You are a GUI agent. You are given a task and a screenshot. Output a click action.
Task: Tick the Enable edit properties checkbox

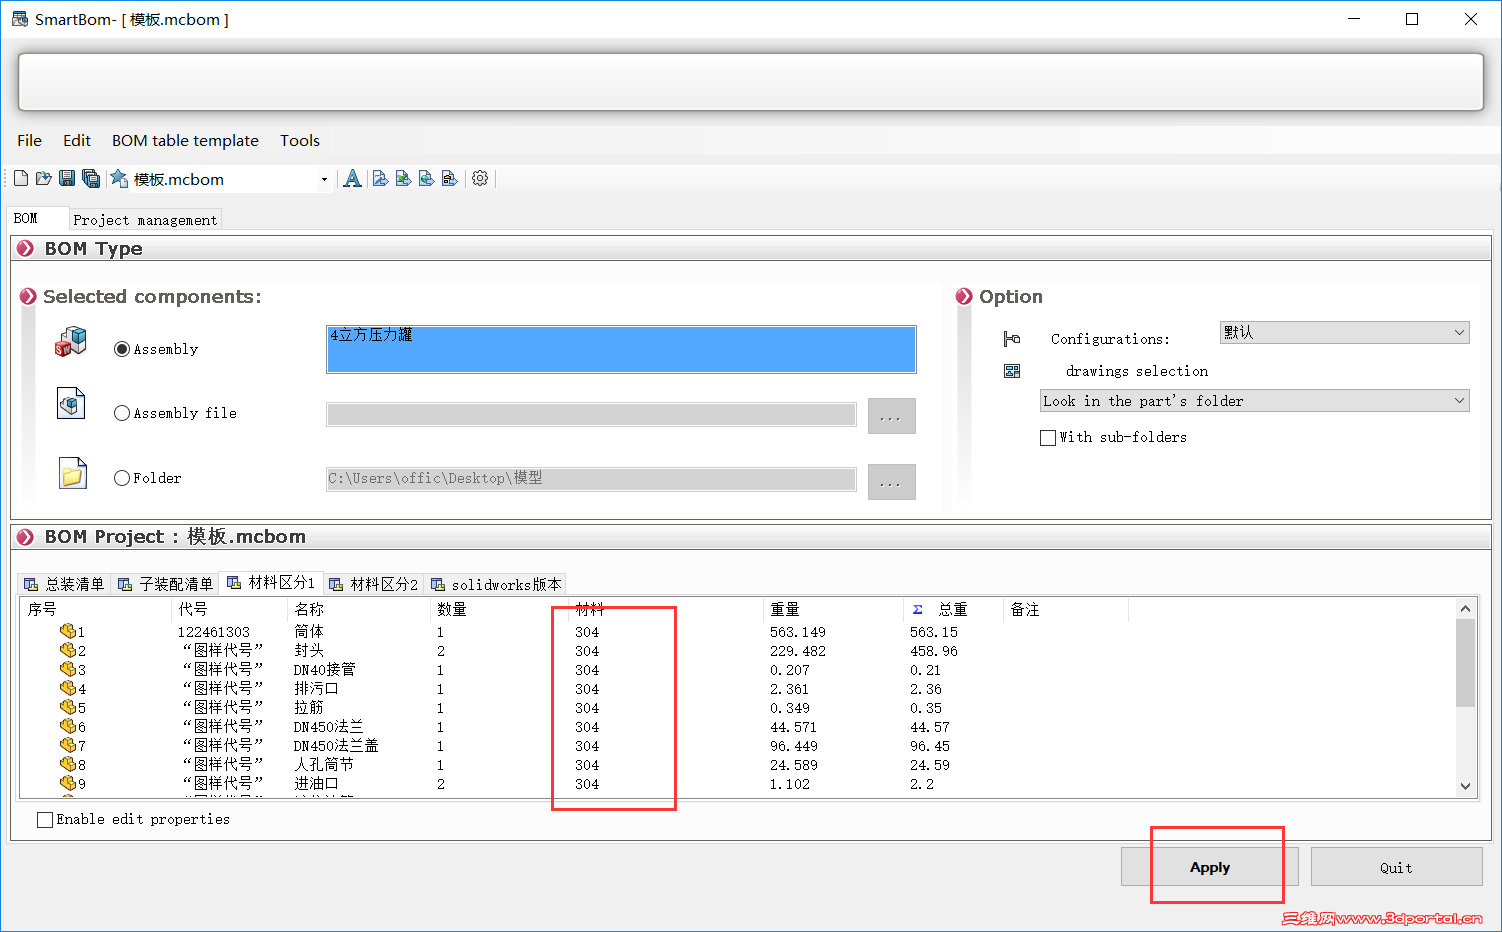45,819
